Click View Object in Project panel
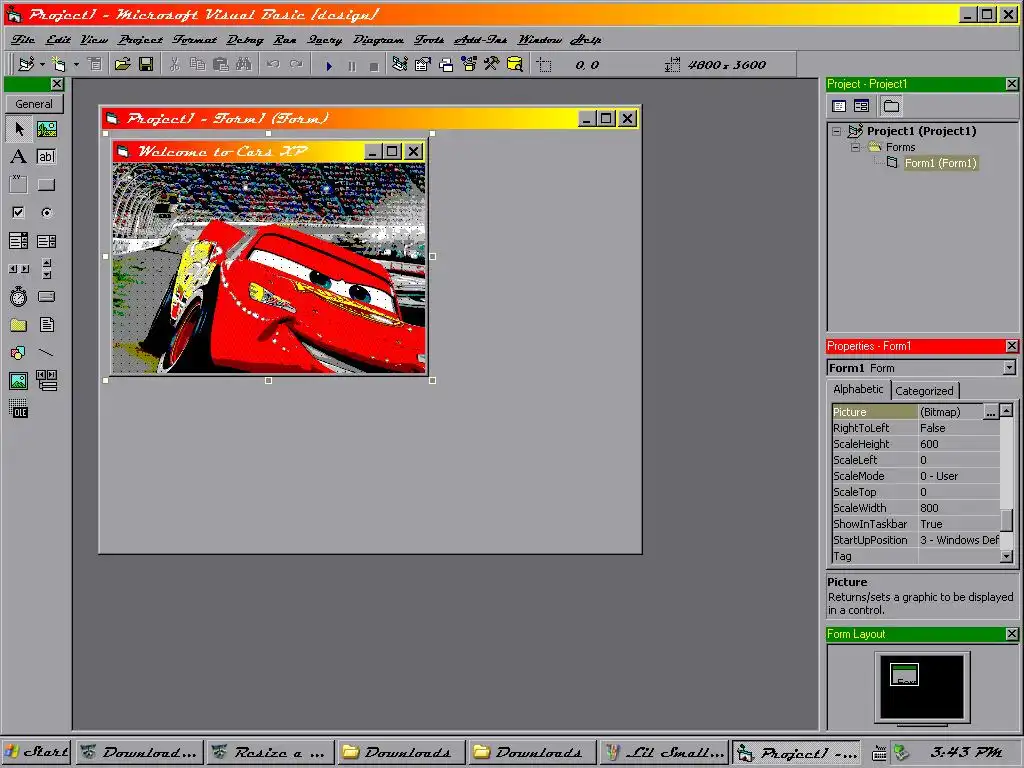Viewport: 1024px width, 768px height. point(861,106)
